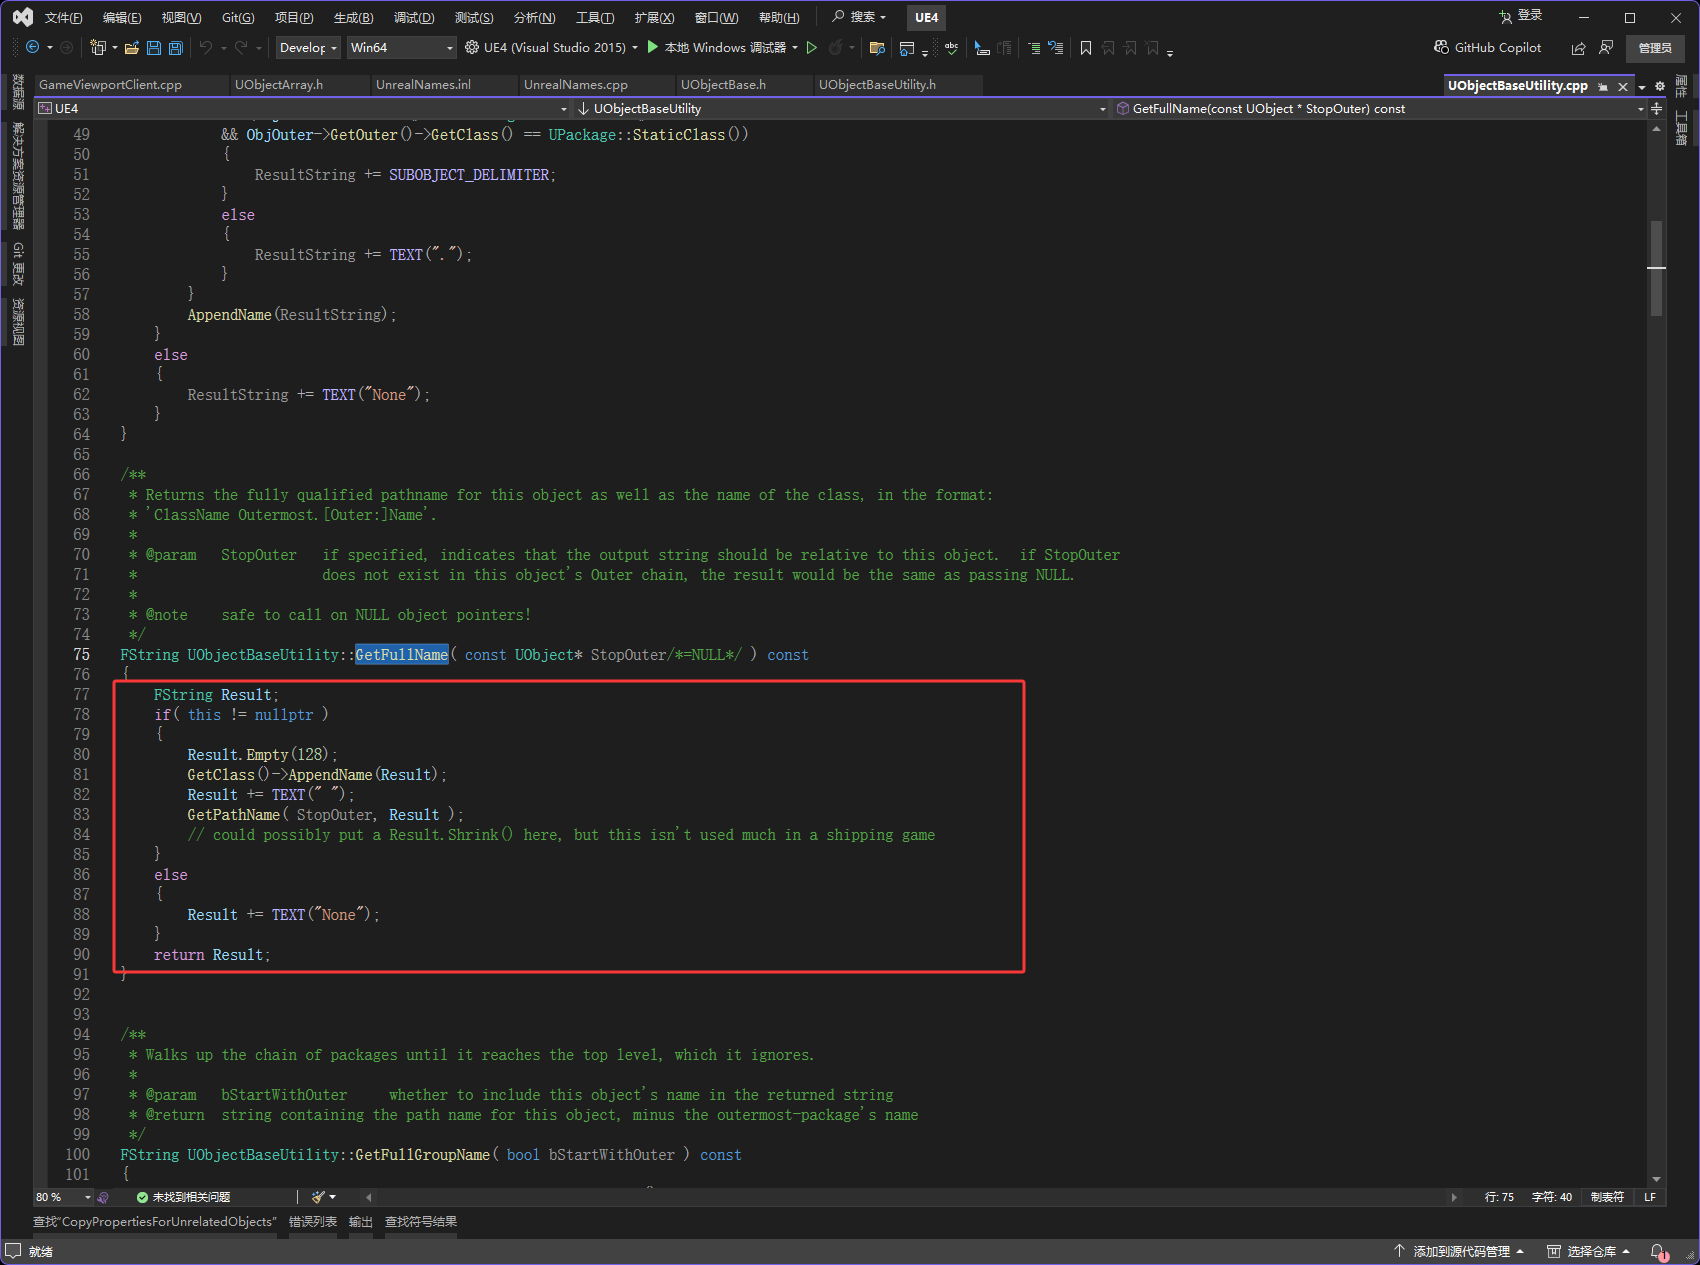Open the 工具(T) menu
This screenshot has height=1265, width=1700.
(595, 17)
